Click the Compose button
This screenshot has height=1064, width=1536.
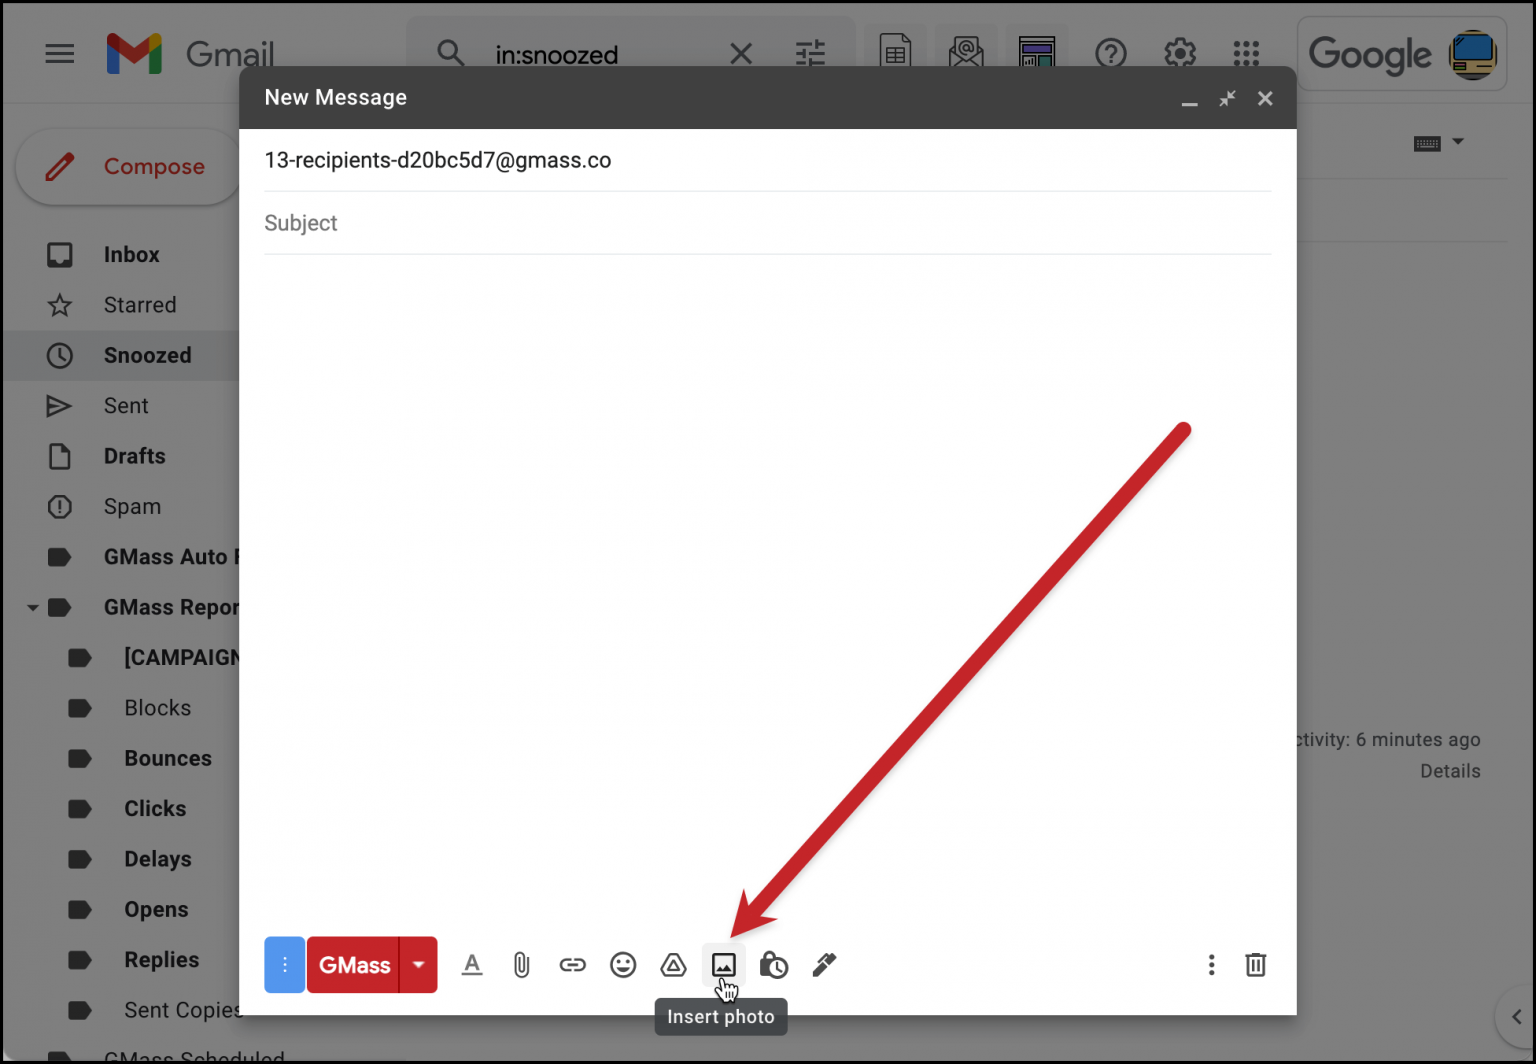[x=128, y=167]
